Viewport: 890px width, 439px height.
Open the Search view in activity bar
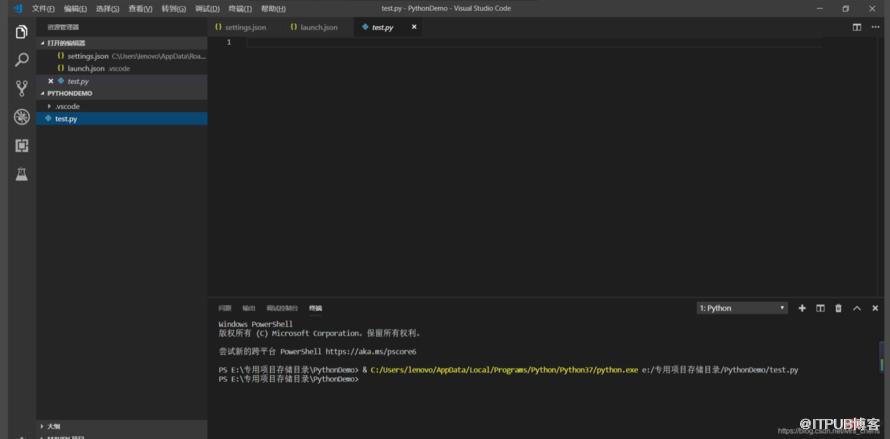click(x=22, y=60)
